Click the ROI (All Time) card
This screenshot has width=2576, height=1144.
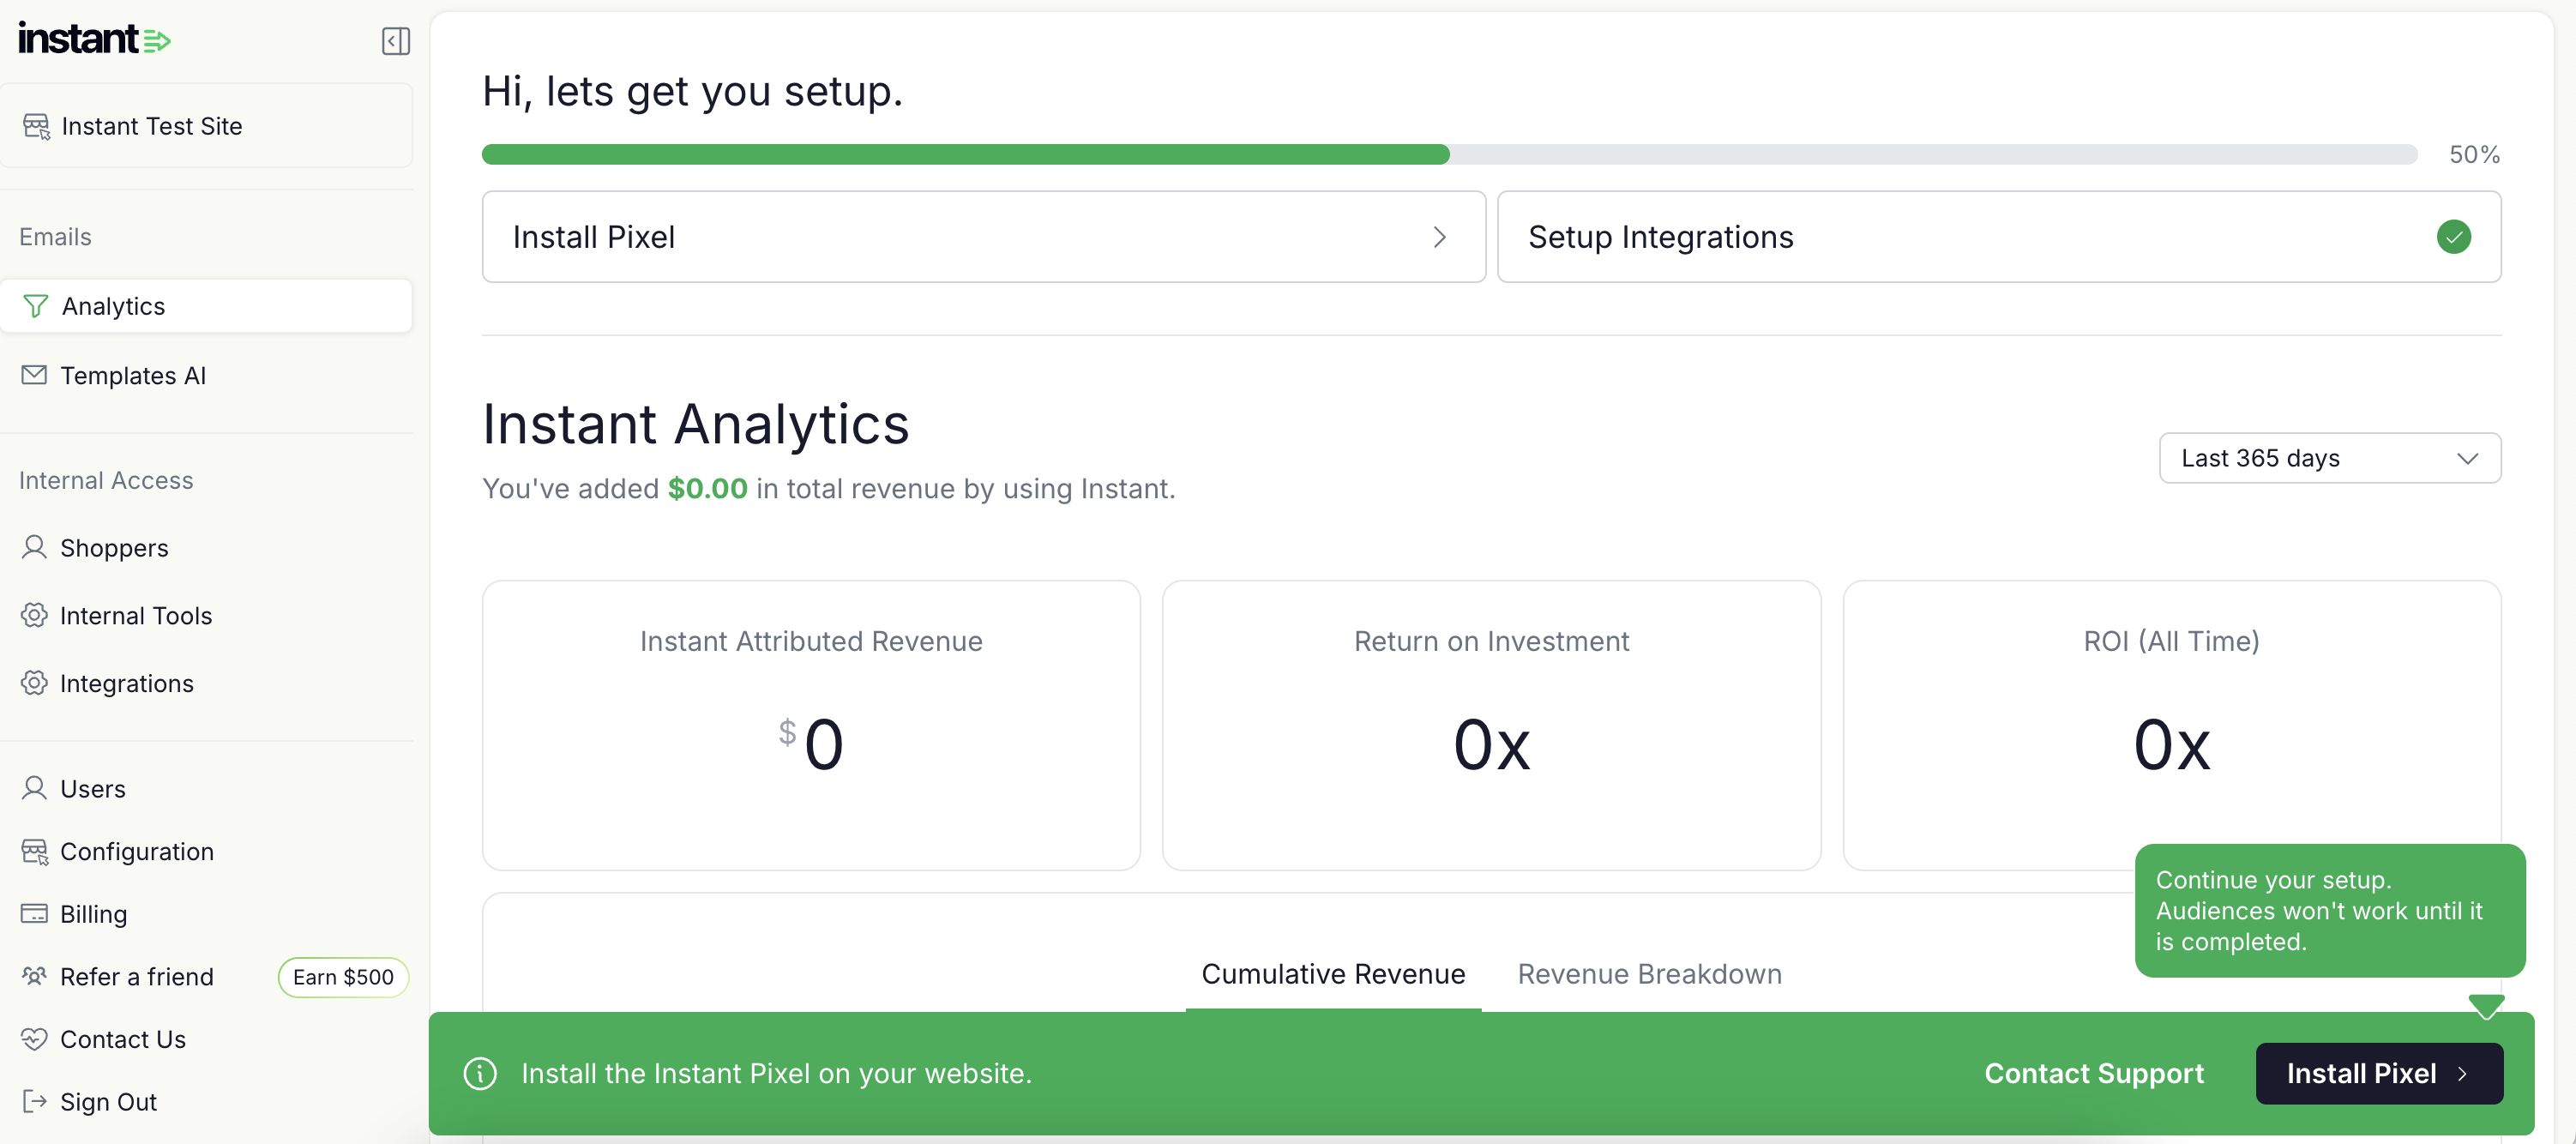click(2171, 725)
